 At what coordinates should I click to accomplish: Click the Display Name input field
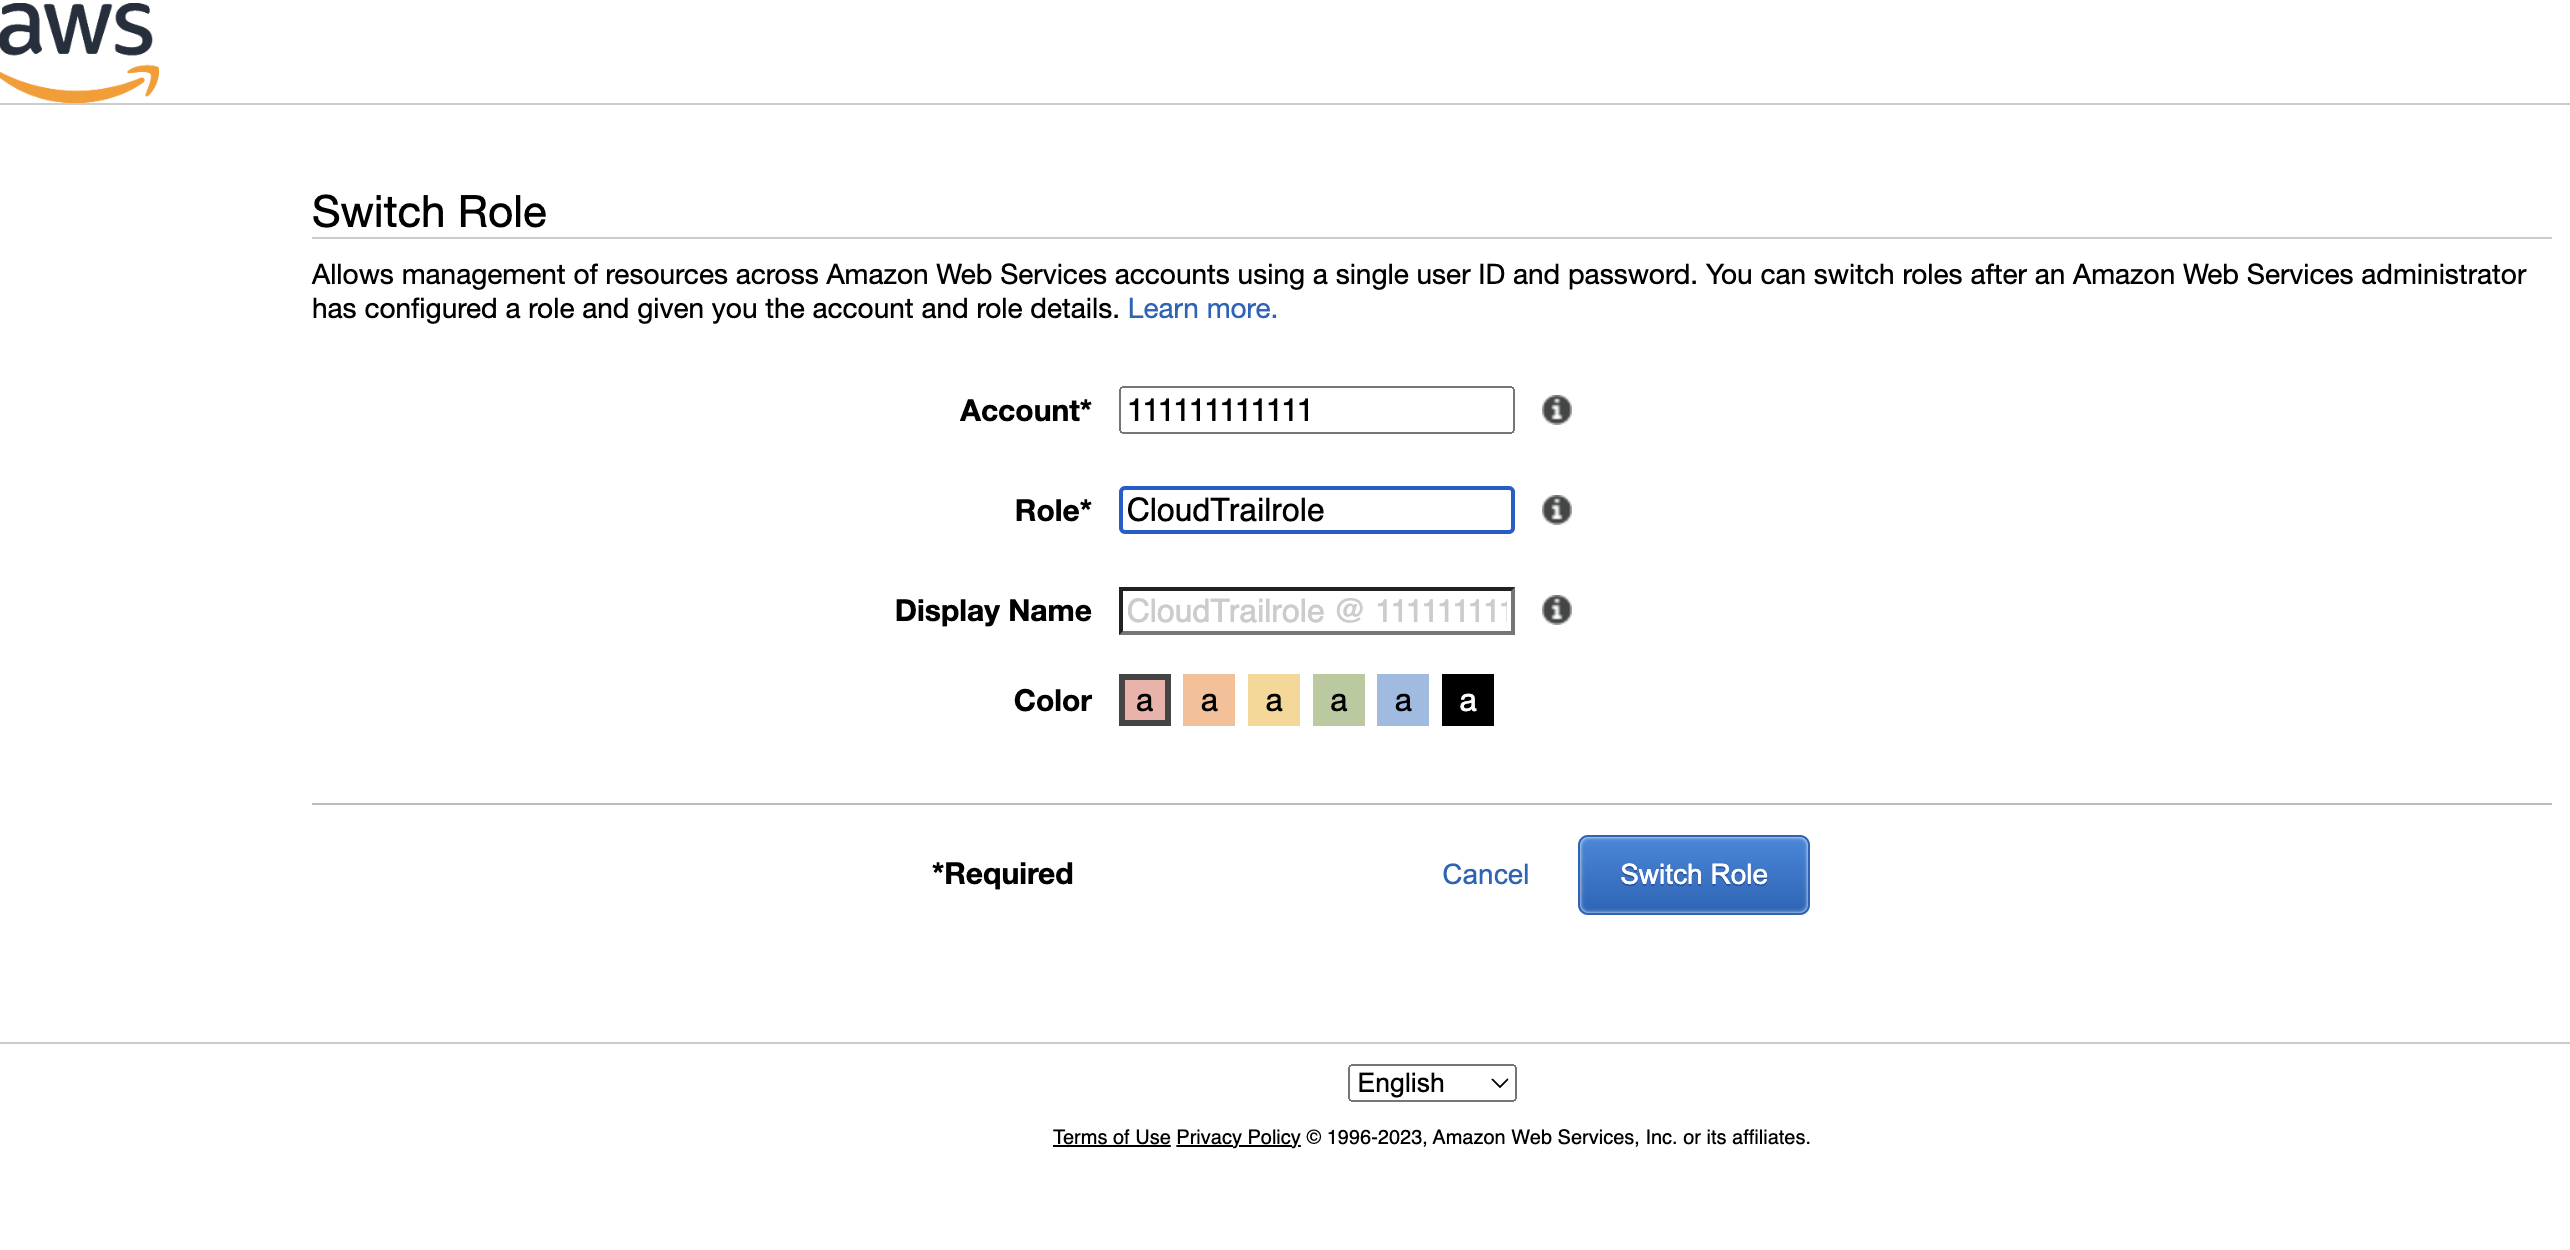[1315, 610]
